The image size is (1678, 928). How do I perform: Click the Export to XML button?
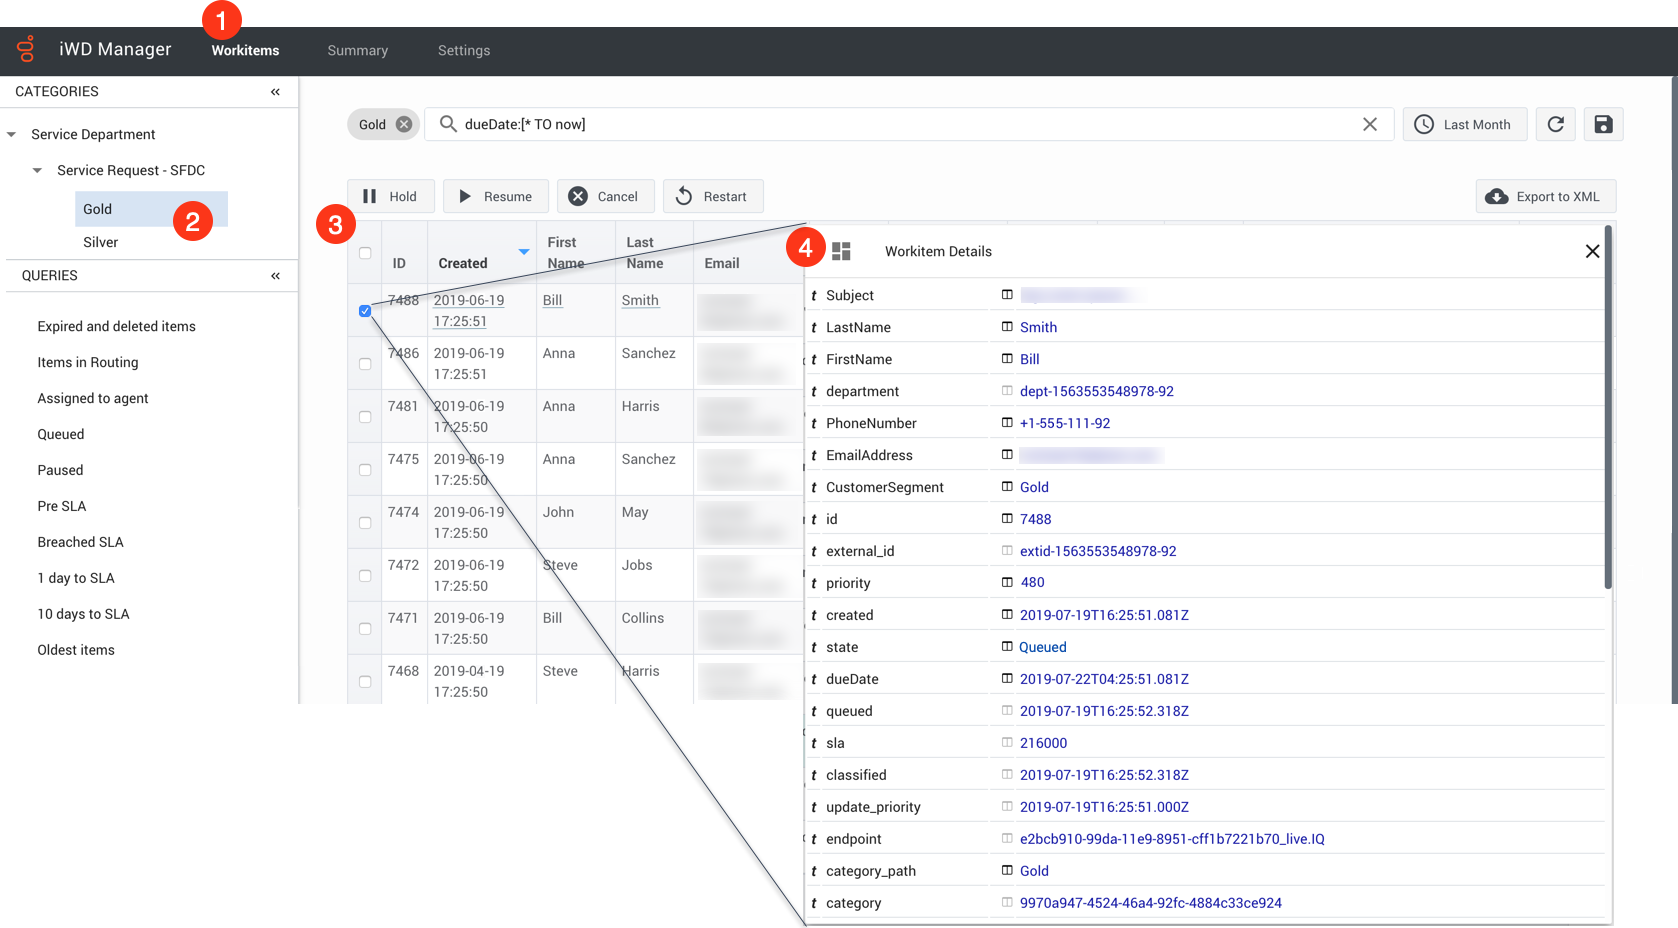pos(1545,197)
